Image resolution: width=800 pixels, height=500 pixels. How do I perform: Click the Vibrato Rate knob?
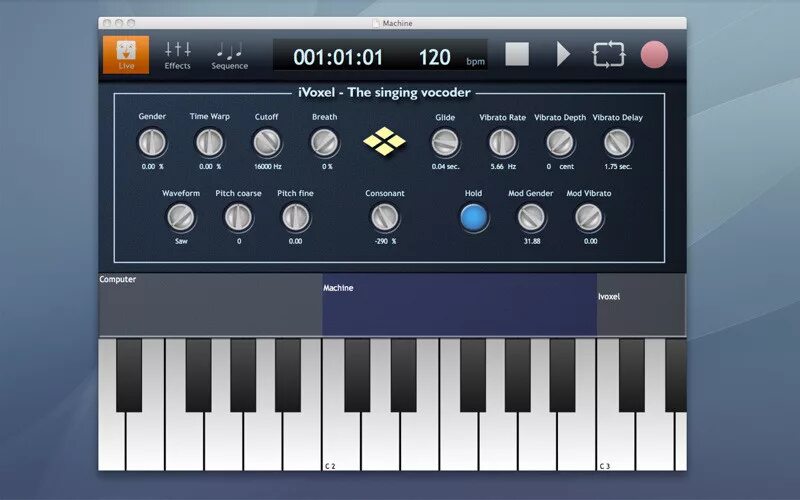pyautogui.click(x=503, y=142)
